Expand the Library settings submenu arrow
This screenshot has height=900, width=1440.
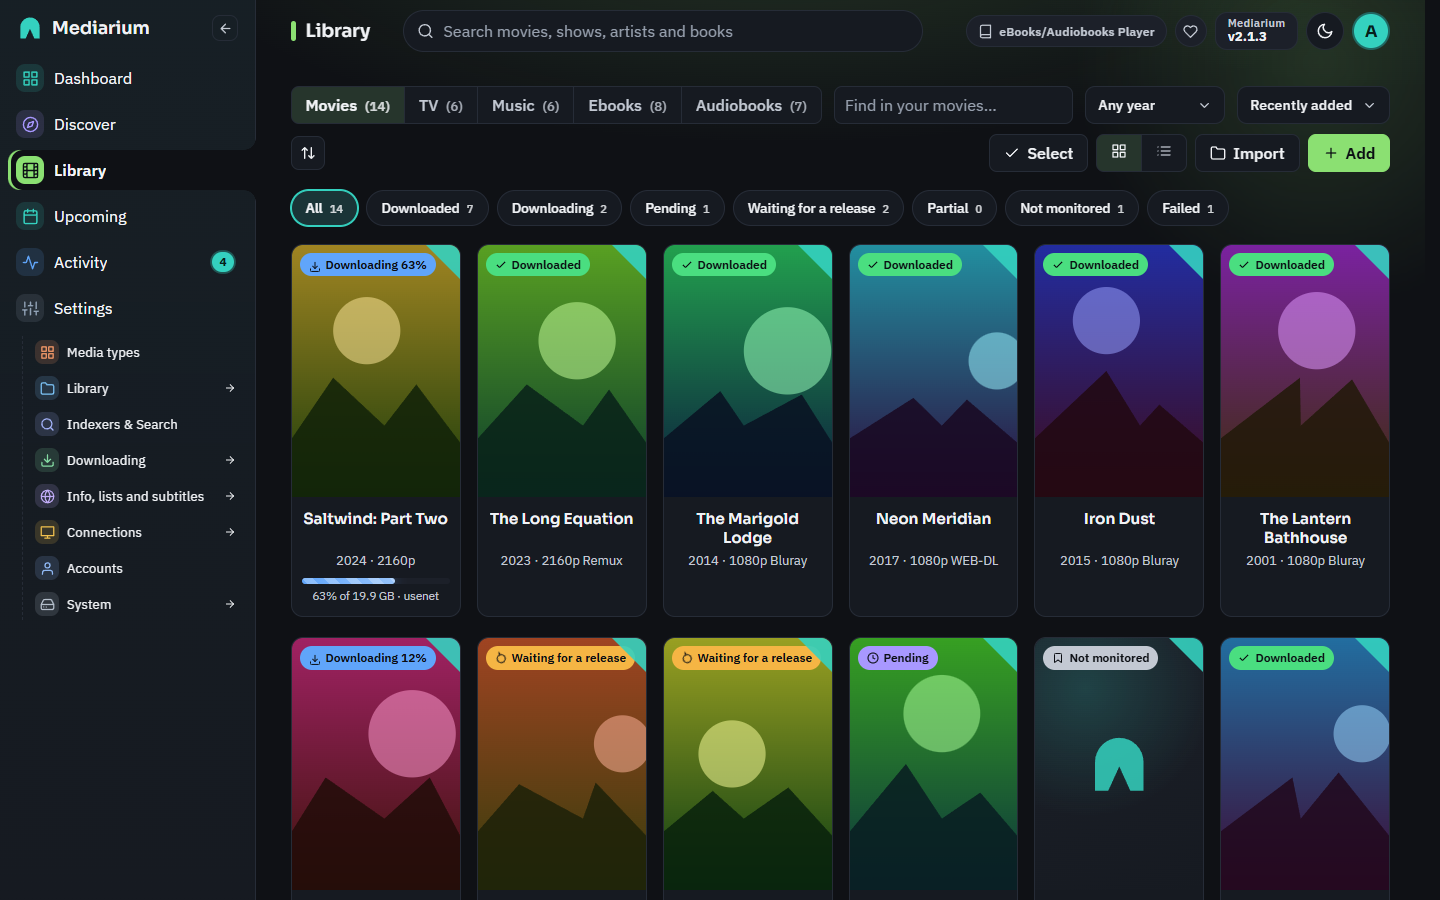(230, 388)
